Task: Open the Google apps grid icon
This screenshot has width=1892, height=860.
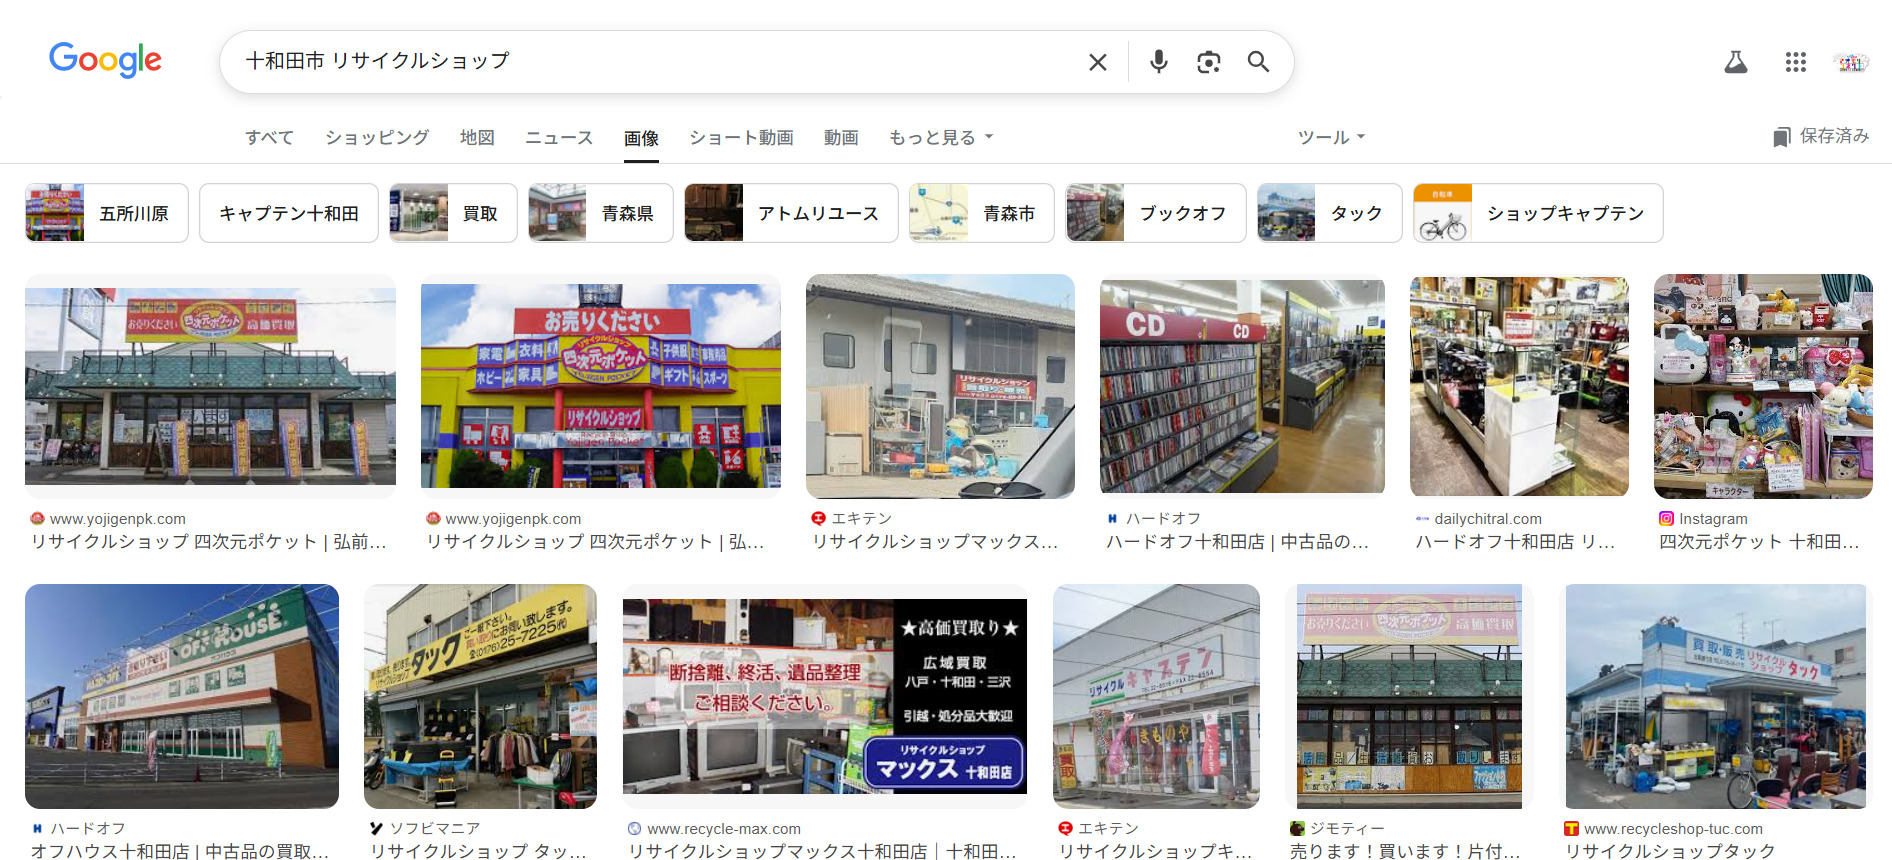Action: pyautogui.click(x=1796, y=62)
